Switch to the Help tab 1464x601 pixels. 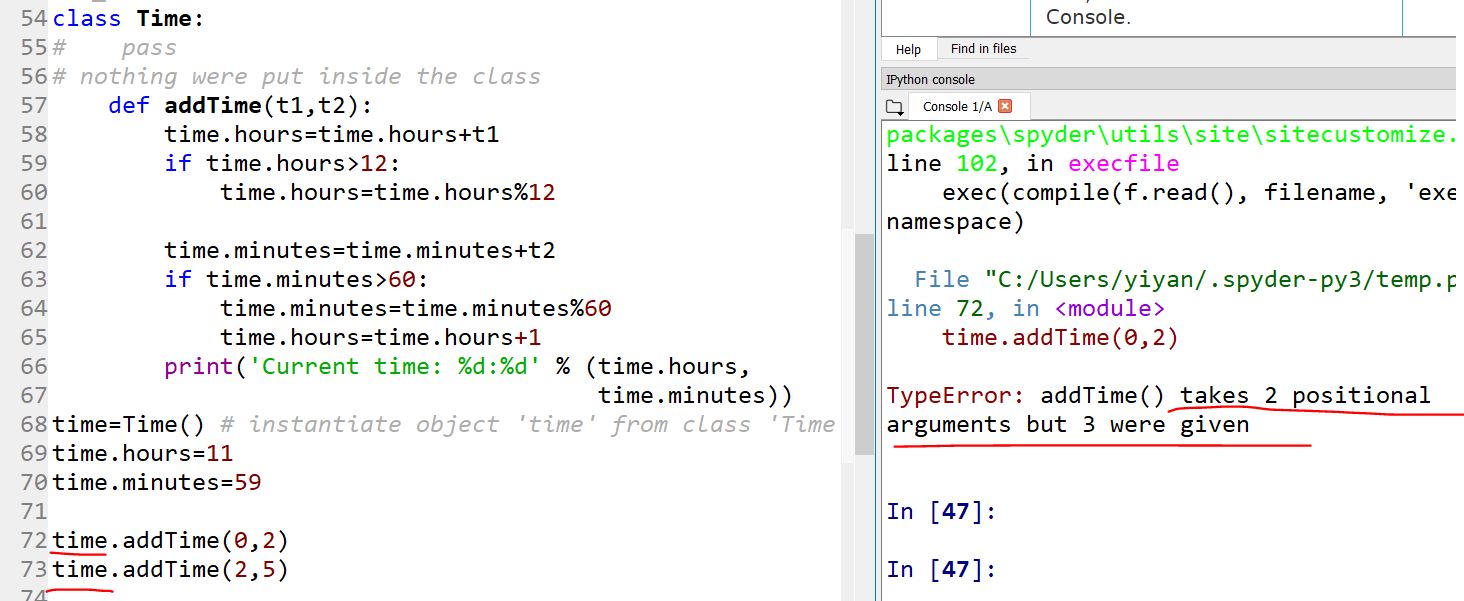(908, 49)
